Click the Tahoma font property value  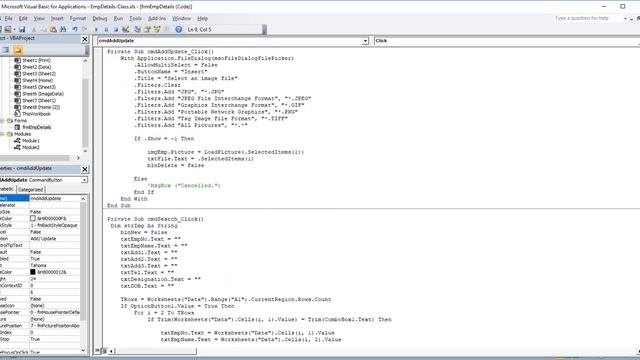pos(55,265)
